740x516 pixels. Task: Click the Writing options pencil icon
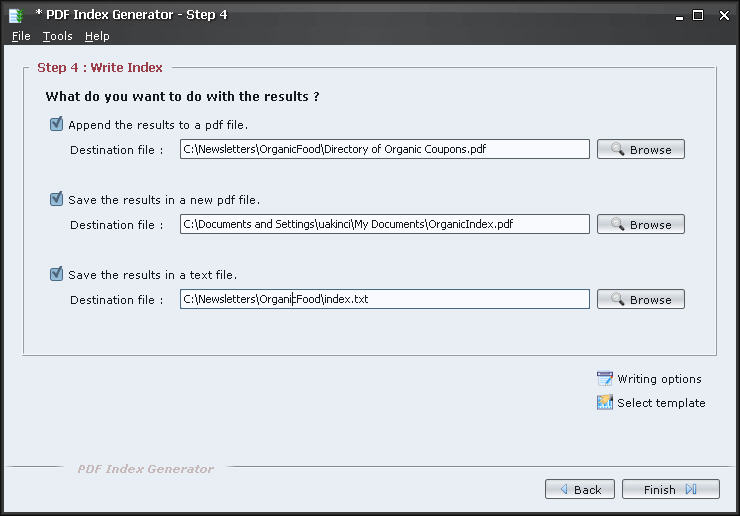click(x=604, y=379)
